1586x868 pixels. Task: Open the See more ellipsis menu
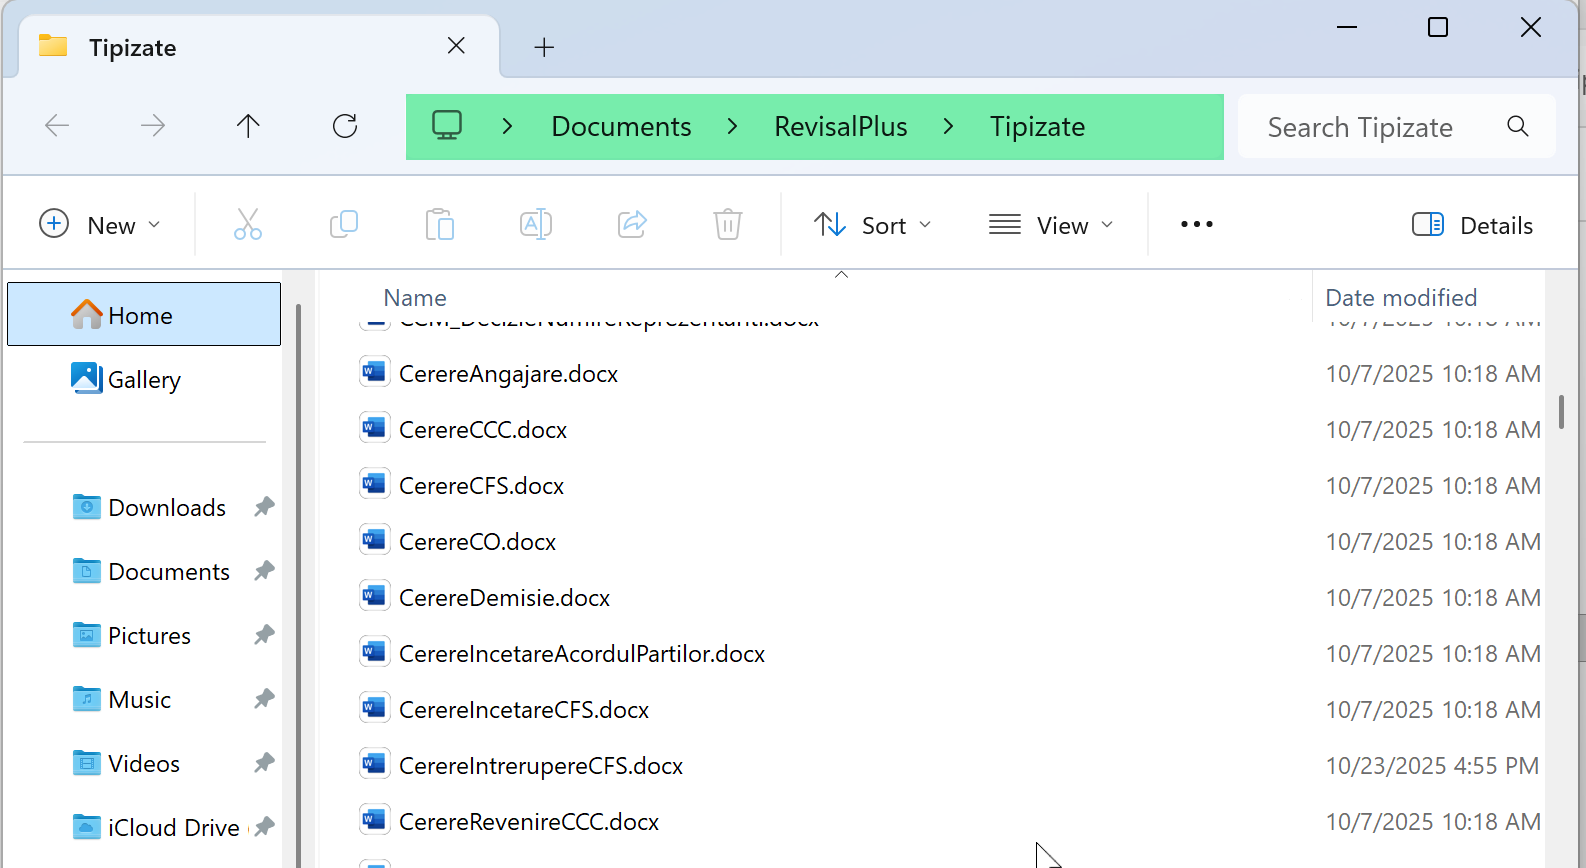click(1196, 225)
